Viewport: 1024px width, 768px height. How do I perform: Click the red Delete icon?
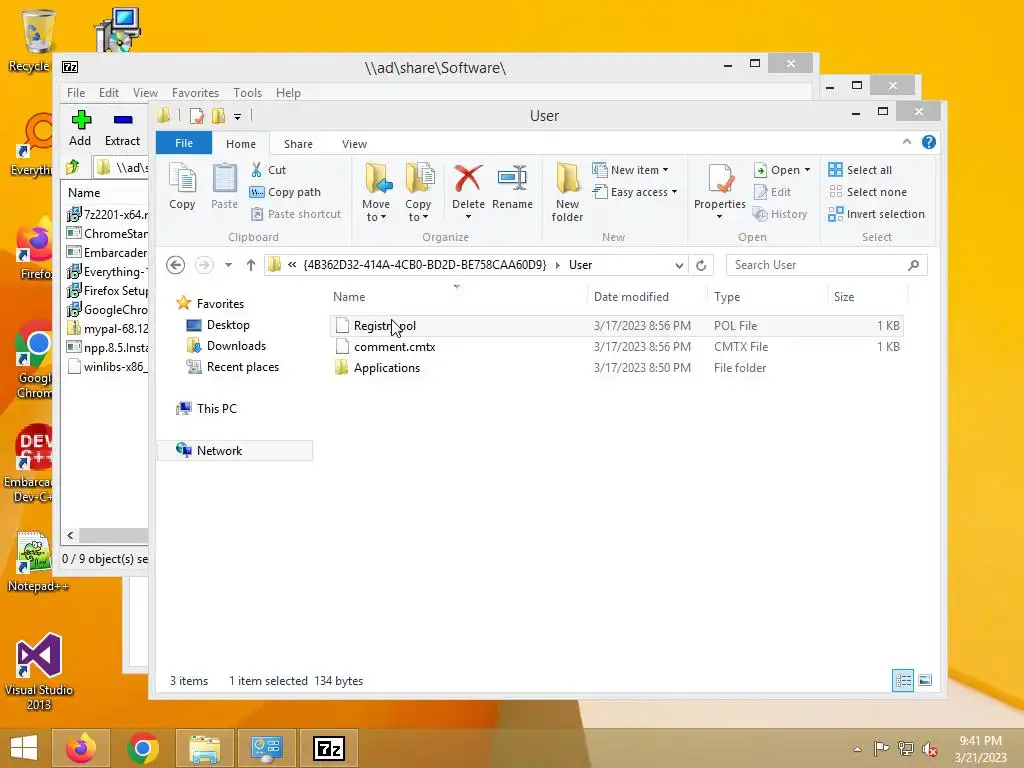pyautogui.click(x=468, y=178)
